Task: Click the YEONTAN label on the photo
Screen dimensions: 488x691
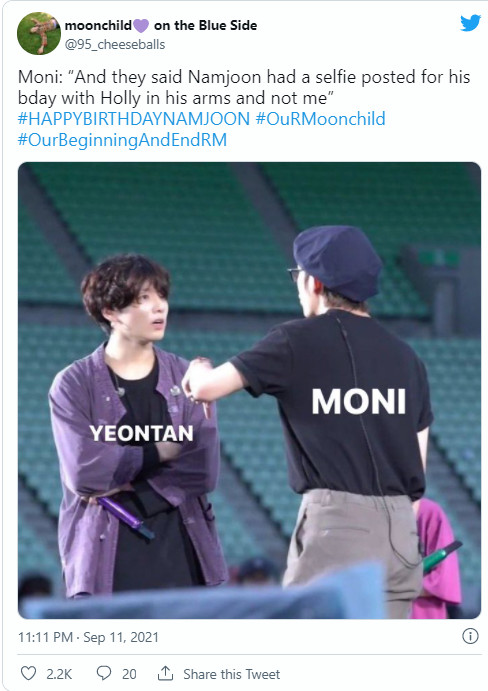Action: pos(141,433)
